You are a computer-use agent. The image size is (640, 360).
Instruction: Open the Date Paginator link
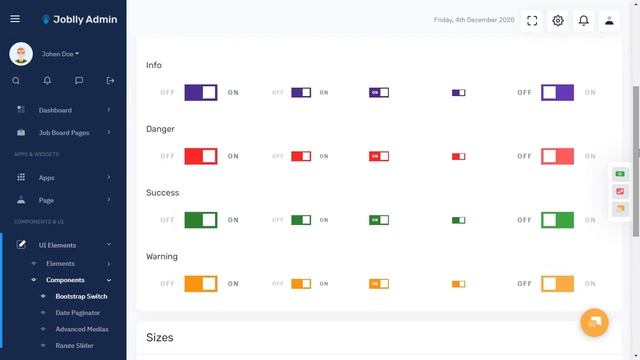(x=78, y=313)
